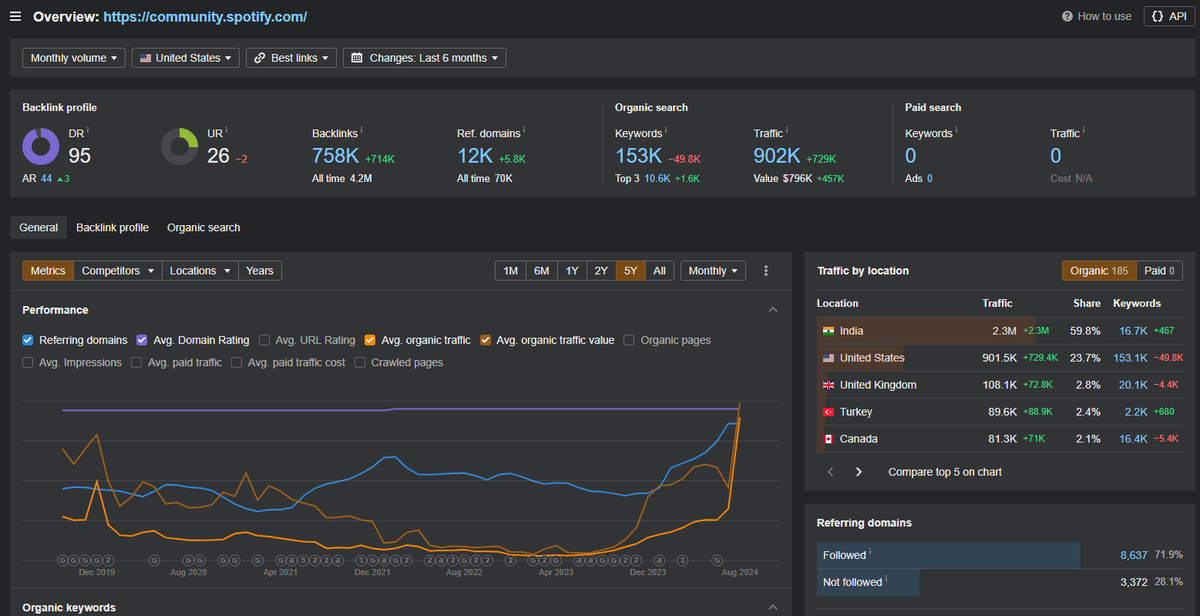The image size is (1200, 616).
Task: Click the calendar icon in Changes filter
Action: (x=357, y=58)
